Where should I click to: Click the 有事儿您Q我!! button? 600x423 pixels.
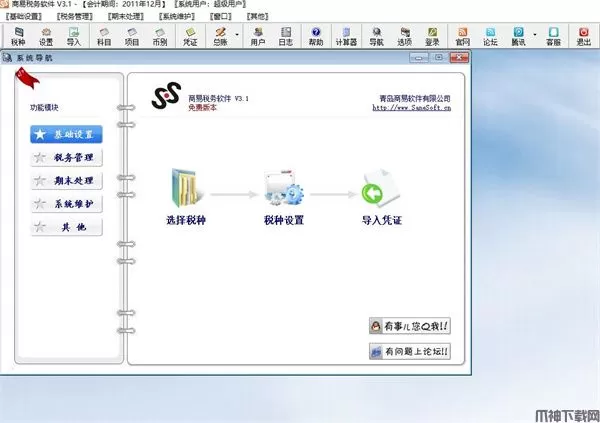click(x=409, y=326)
